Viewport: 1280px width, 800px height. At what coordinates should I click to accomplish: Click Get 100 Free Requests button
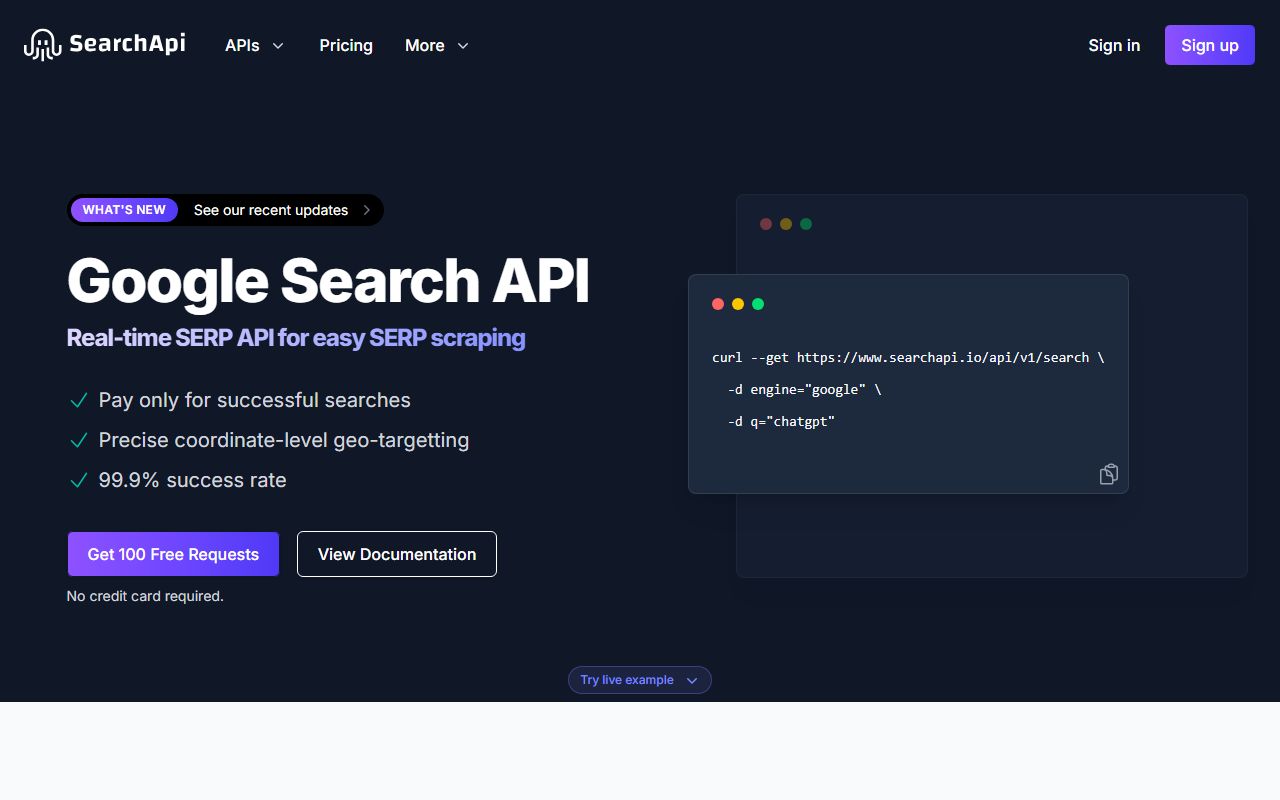(x=173, y=554)
